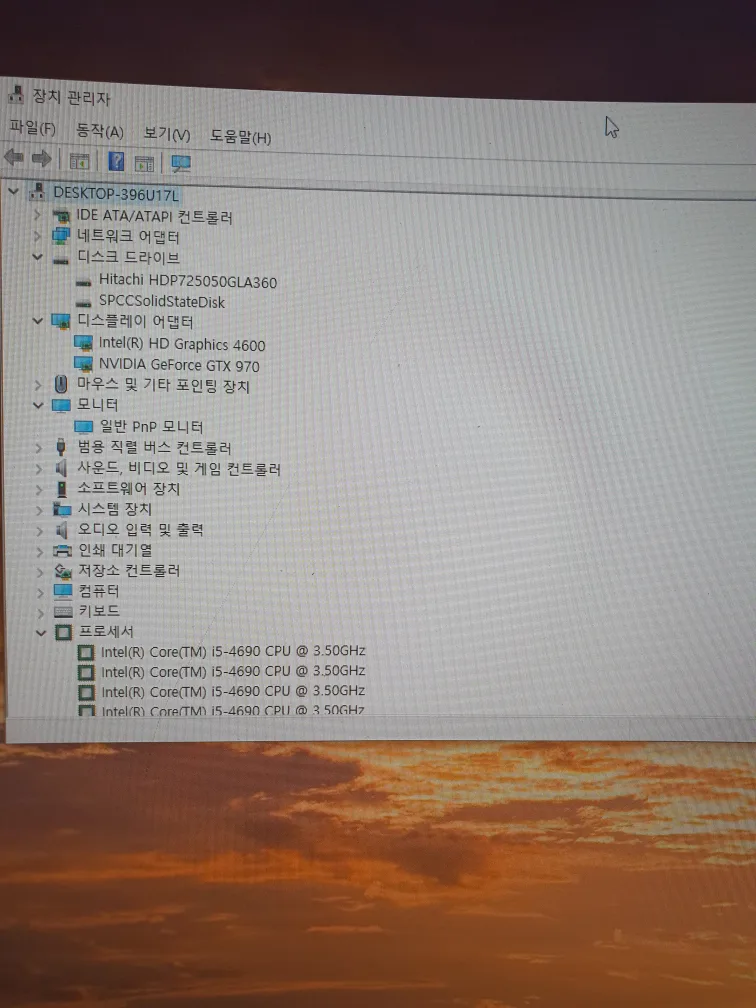Image resolution: width=756 pixels, height=1008 pixels.
Task: Click the Scan for hardware changes monitor icon
Action: pyautogui.click(x=181, y=164)
